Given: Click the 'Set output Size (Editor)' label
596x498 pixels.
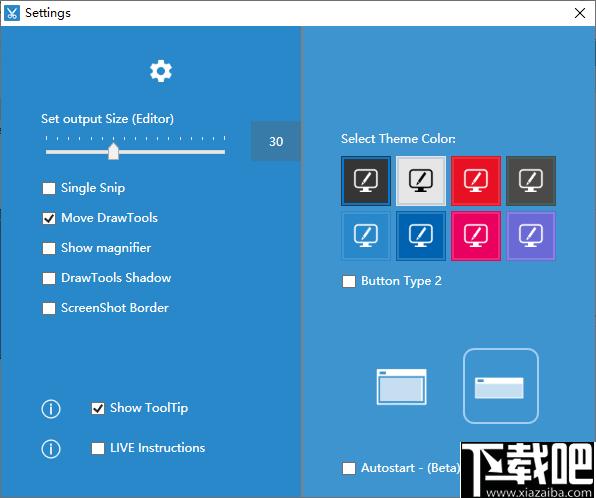Looking at the screenshot, I should coord(108,119).
